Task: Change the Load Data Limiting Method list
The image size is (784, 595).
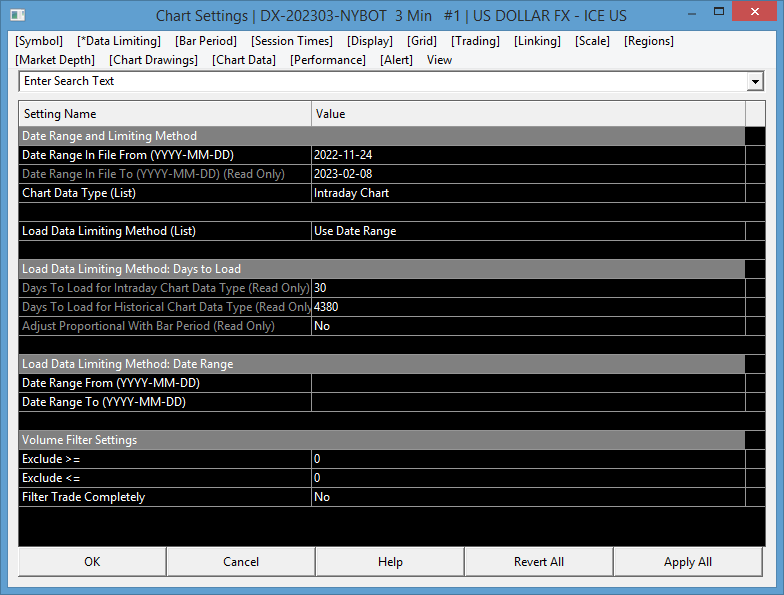Action: point(527,231)
